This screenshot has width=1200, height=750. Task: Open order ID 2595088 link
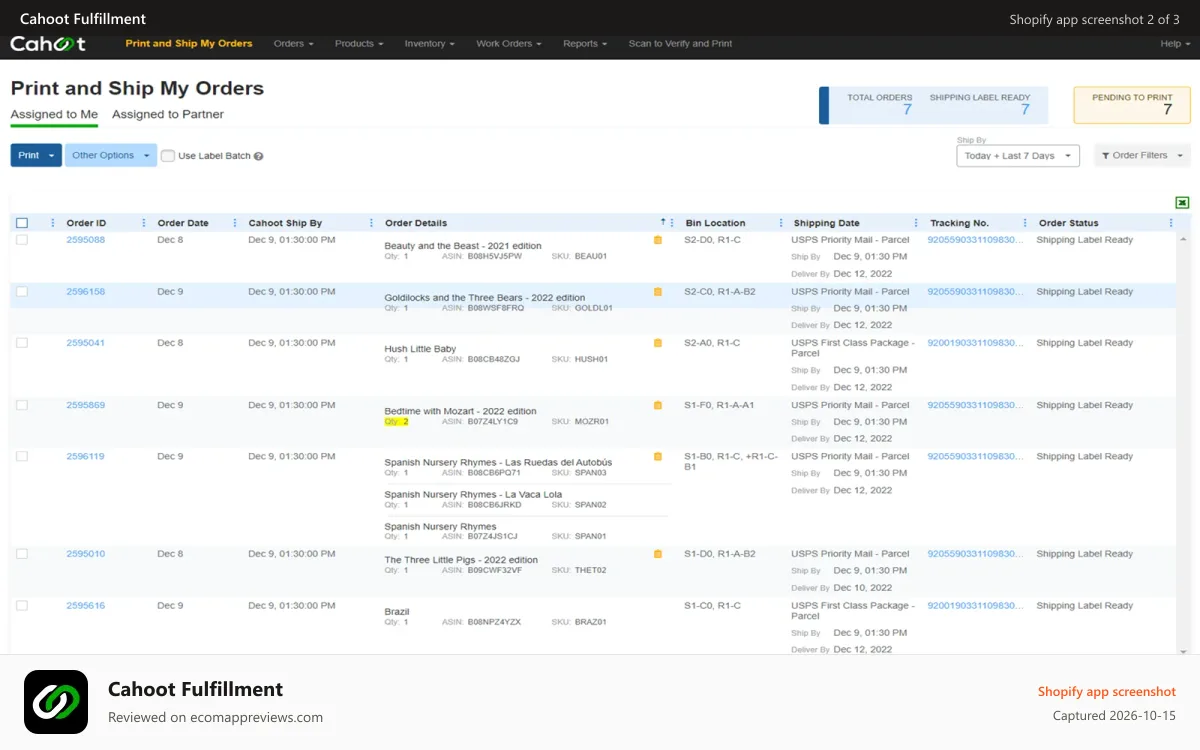(86, 240)
